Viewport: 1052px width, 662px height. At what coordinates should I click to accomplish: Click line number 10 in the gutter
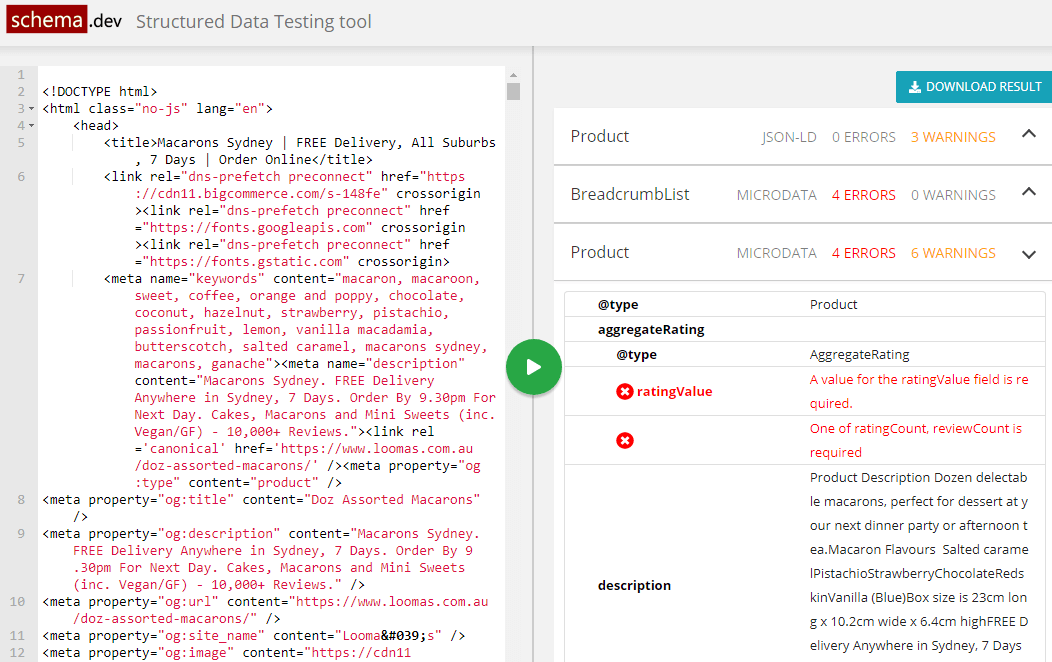pos(17,602)
